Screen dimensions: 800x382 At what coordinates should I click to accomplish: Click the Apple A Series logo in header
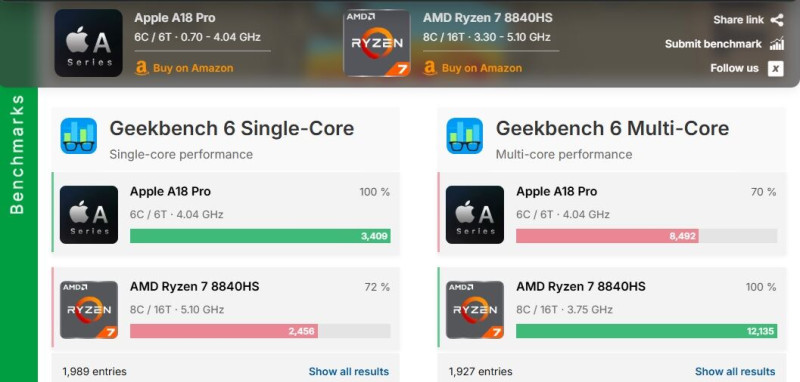coord(88,43)
